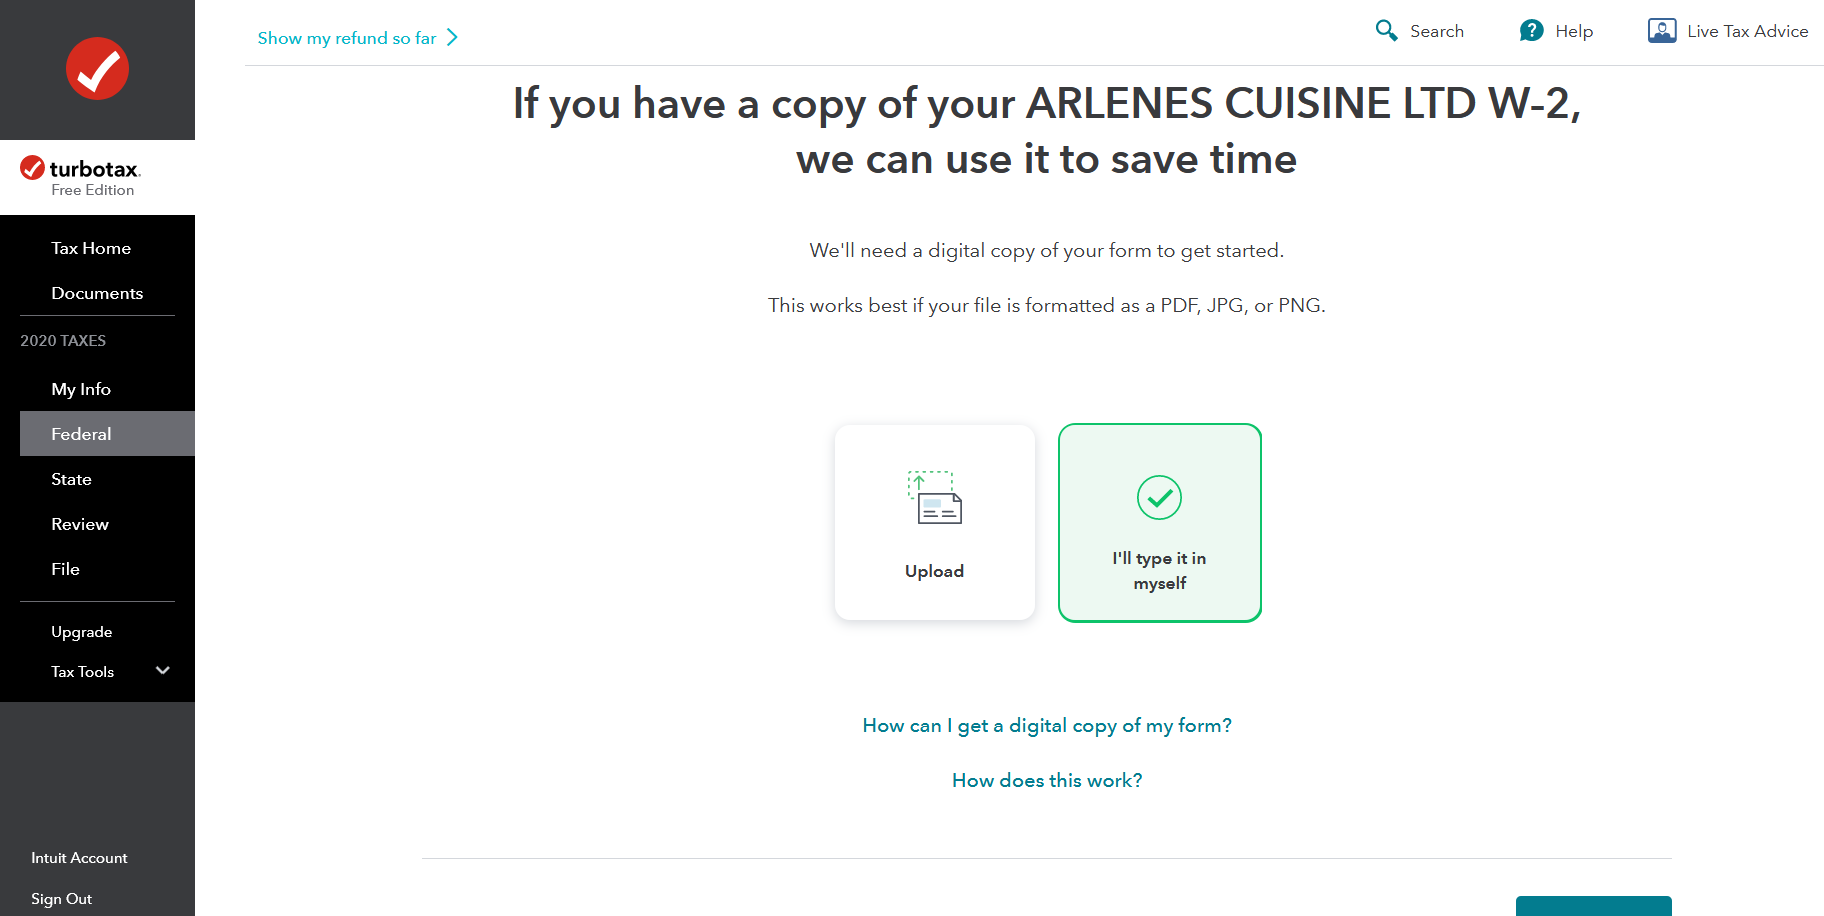Viewport: 1824px width, 916px height.
Task: Click the red TurboTax checkmark logo
Action: click(97, 69)
